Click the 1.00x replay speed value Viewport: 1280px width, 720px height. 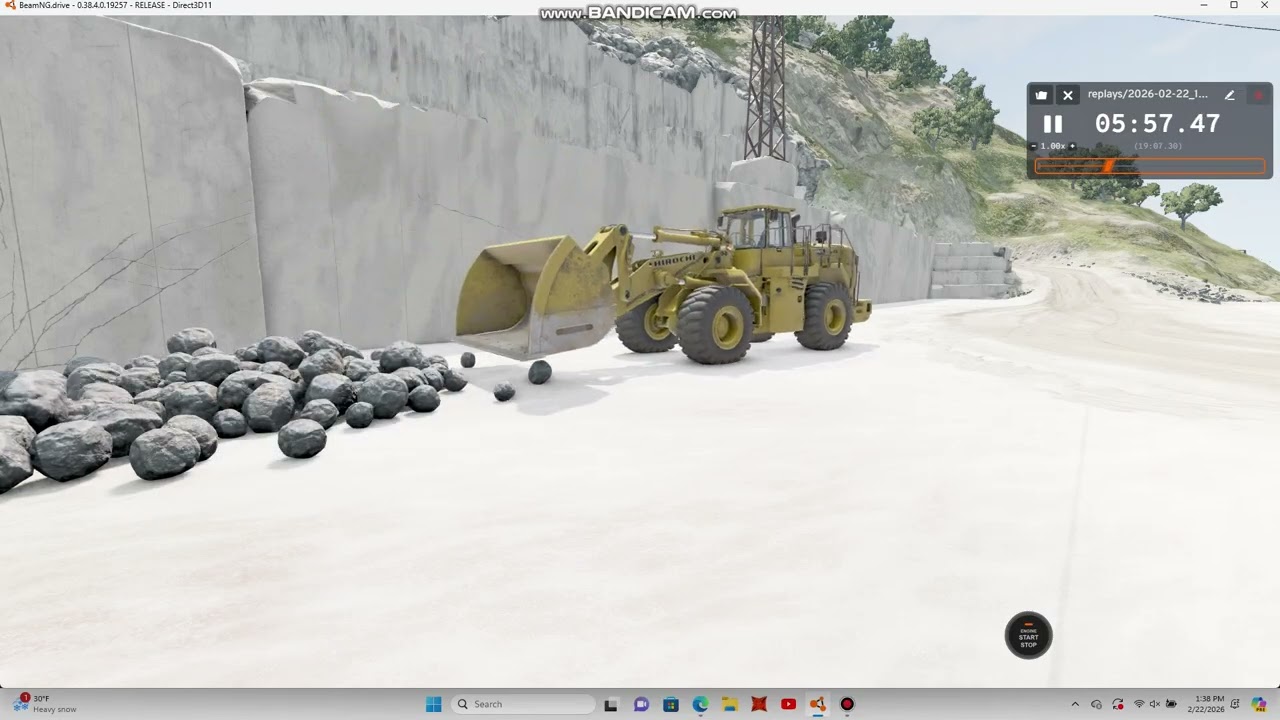coord(1053,146)
